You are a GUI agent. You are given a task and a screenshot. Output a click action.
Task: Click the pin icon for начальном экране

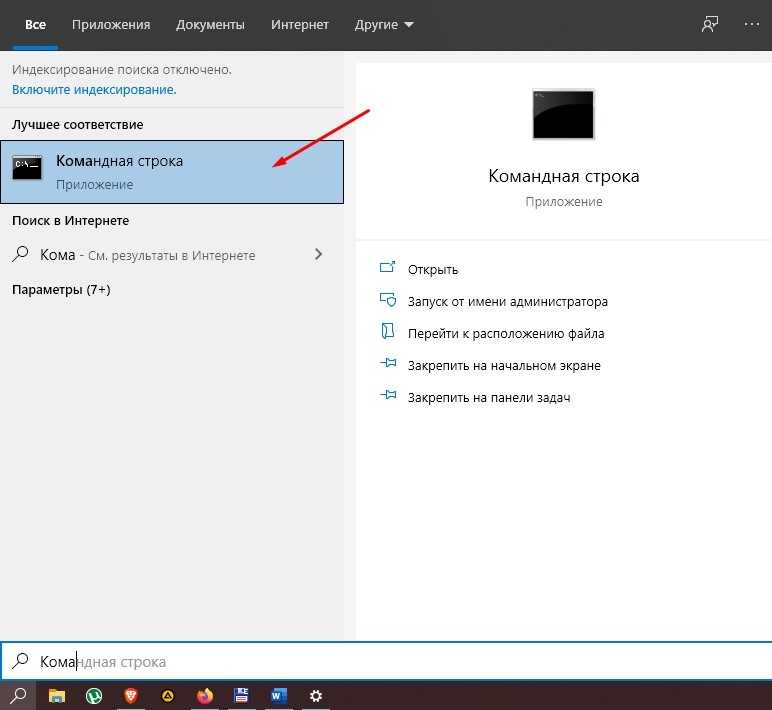388,363
